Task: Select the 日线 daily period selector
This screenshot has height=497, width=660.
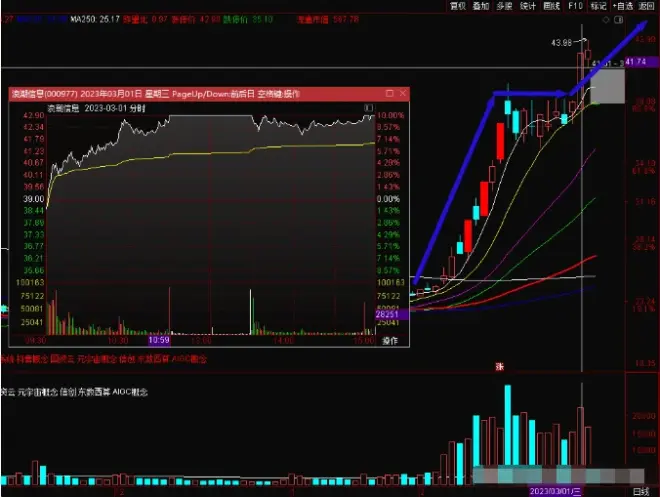Action: 639,491
